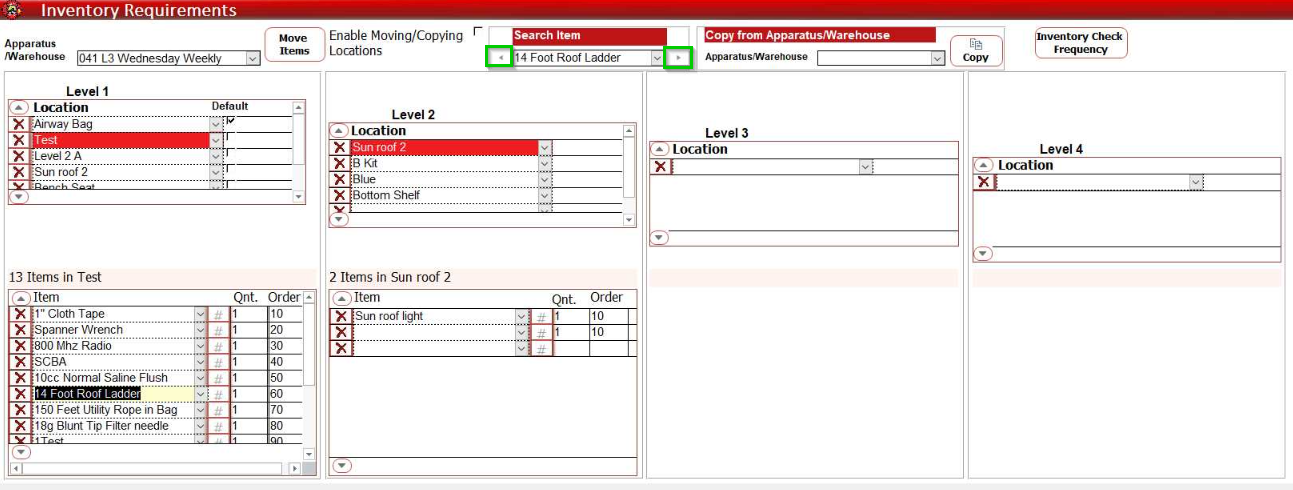The height and width of the screenshot is (490, 1293).
Task: Enable Moving/Copying Locations checkbox
Action: tap(477, 31)
